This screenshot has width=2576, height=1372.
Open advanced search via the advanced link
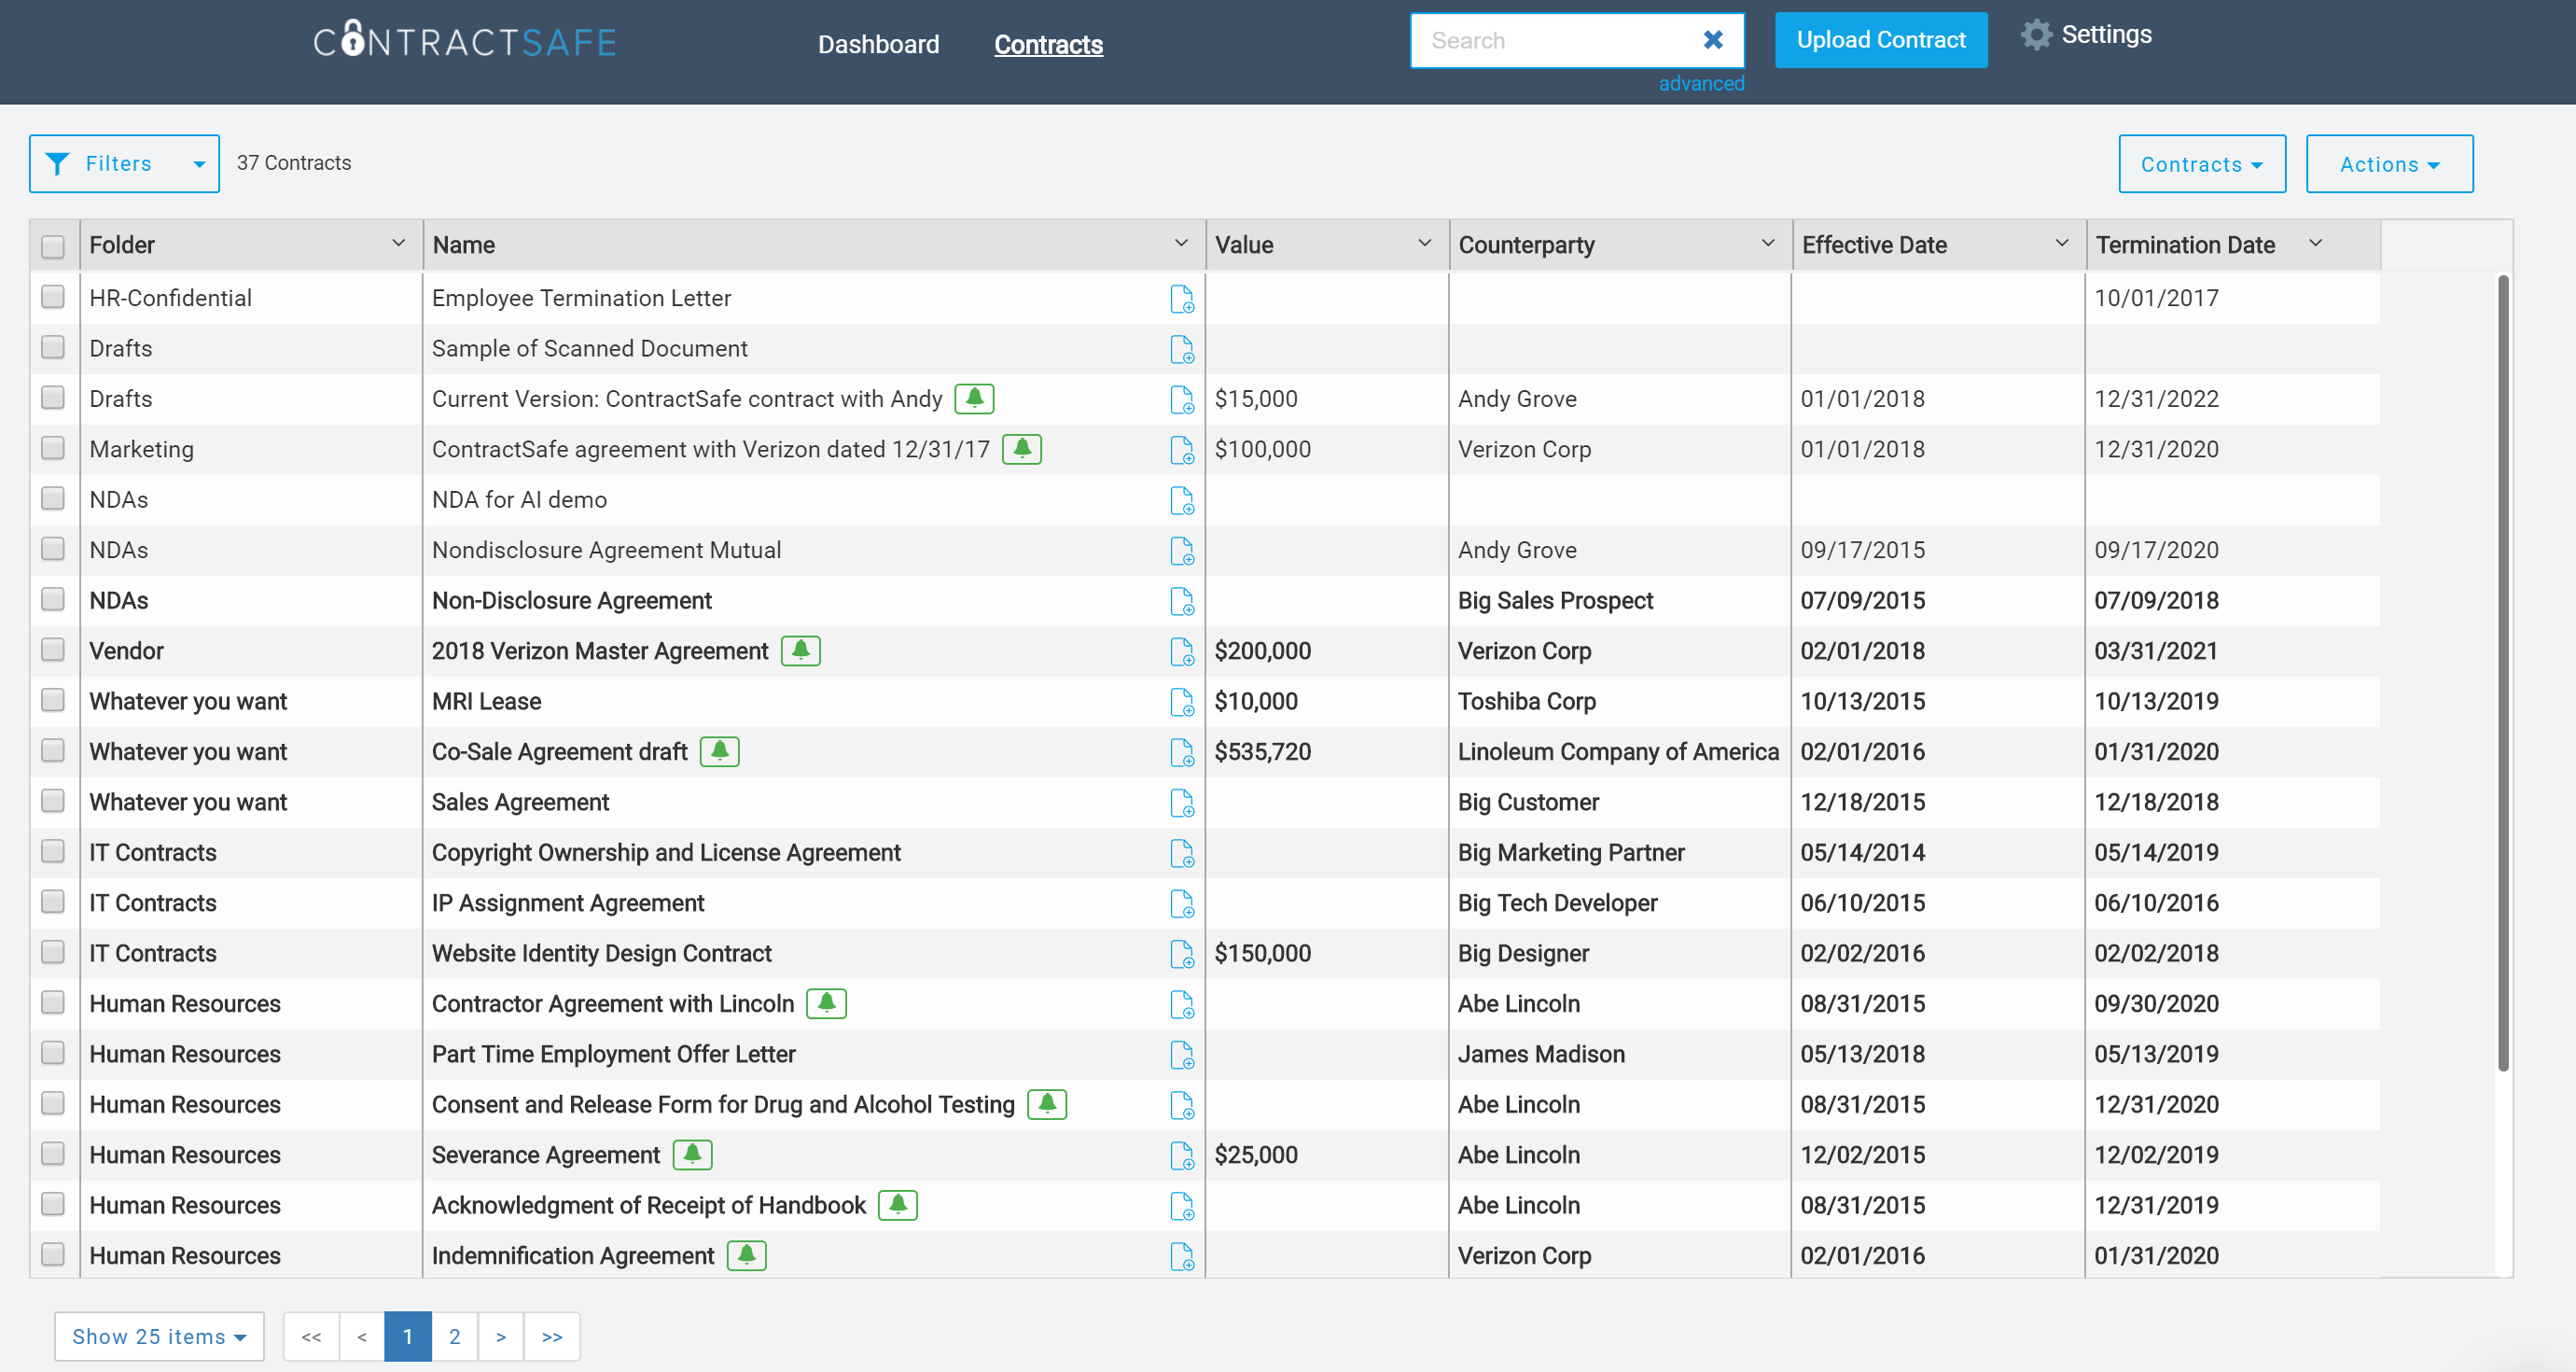point(1701,84)
